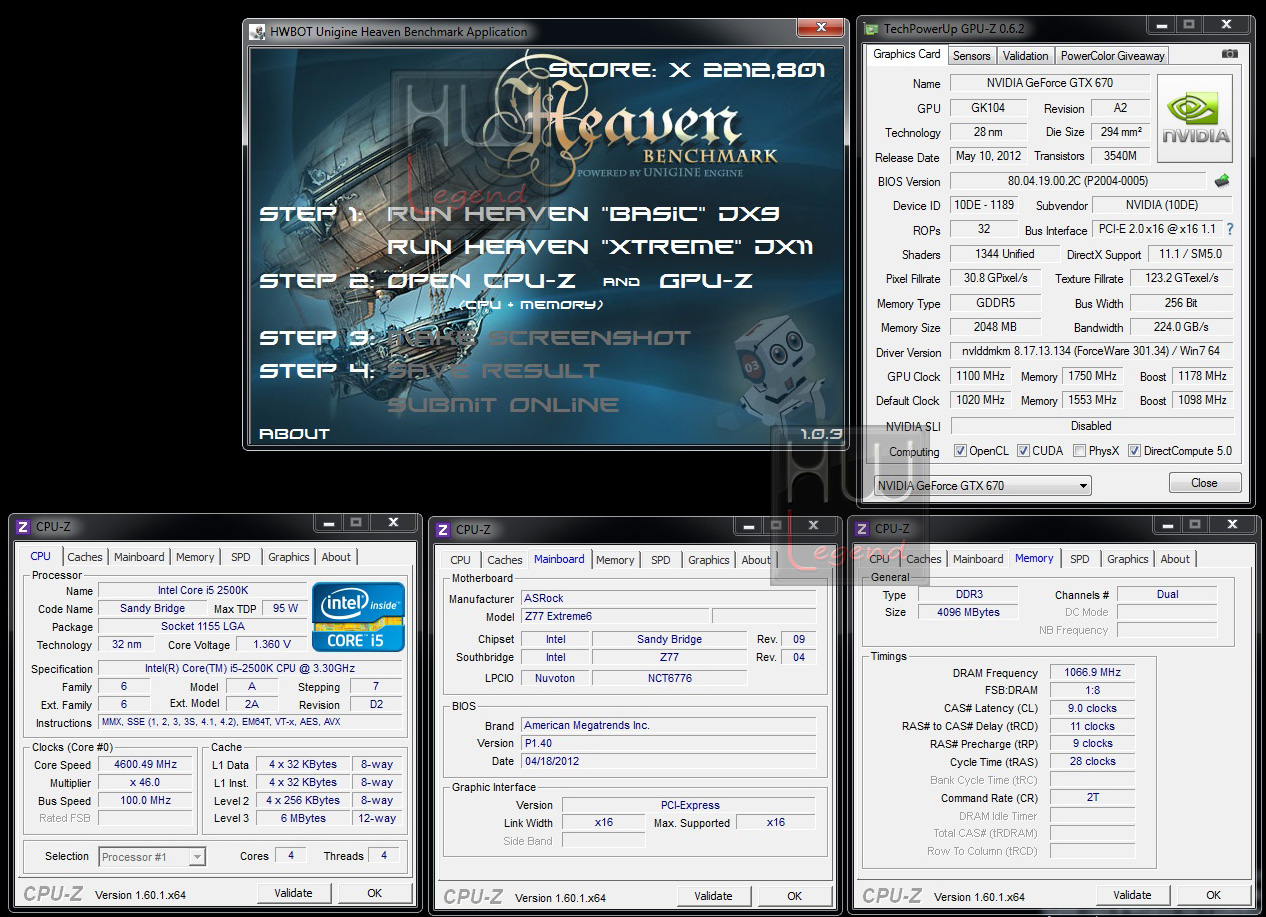1266x917 pixels.
Task: Open Memory tab in the Mainboard window
Action: [615, 560]
